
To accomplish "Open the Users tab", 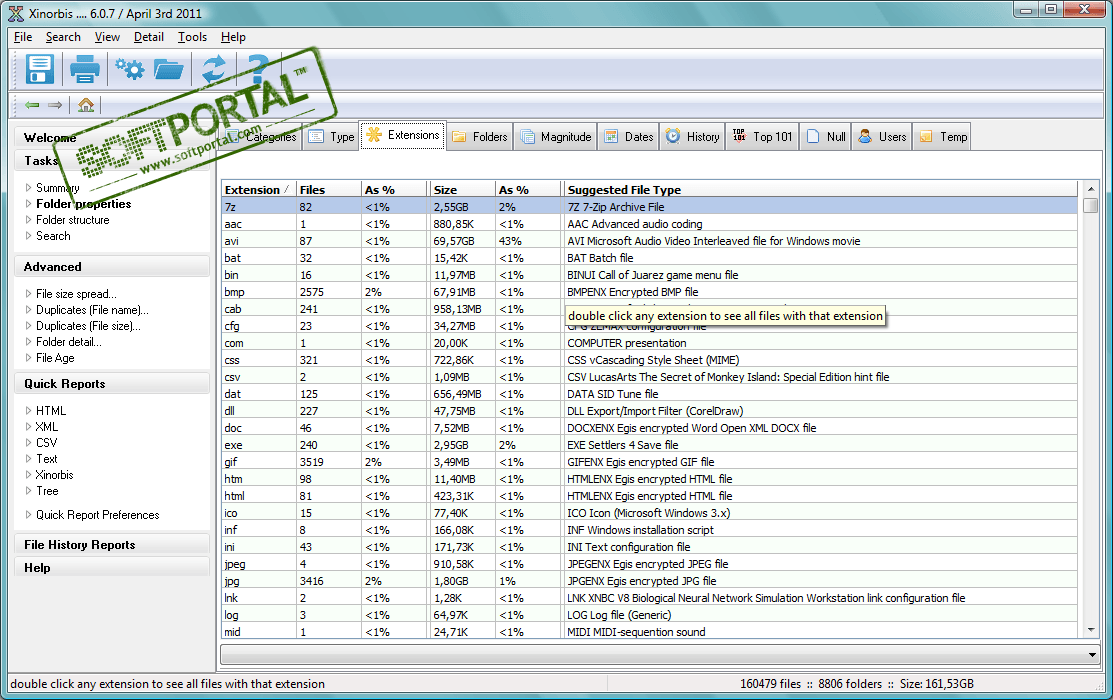I will [882, 136].
